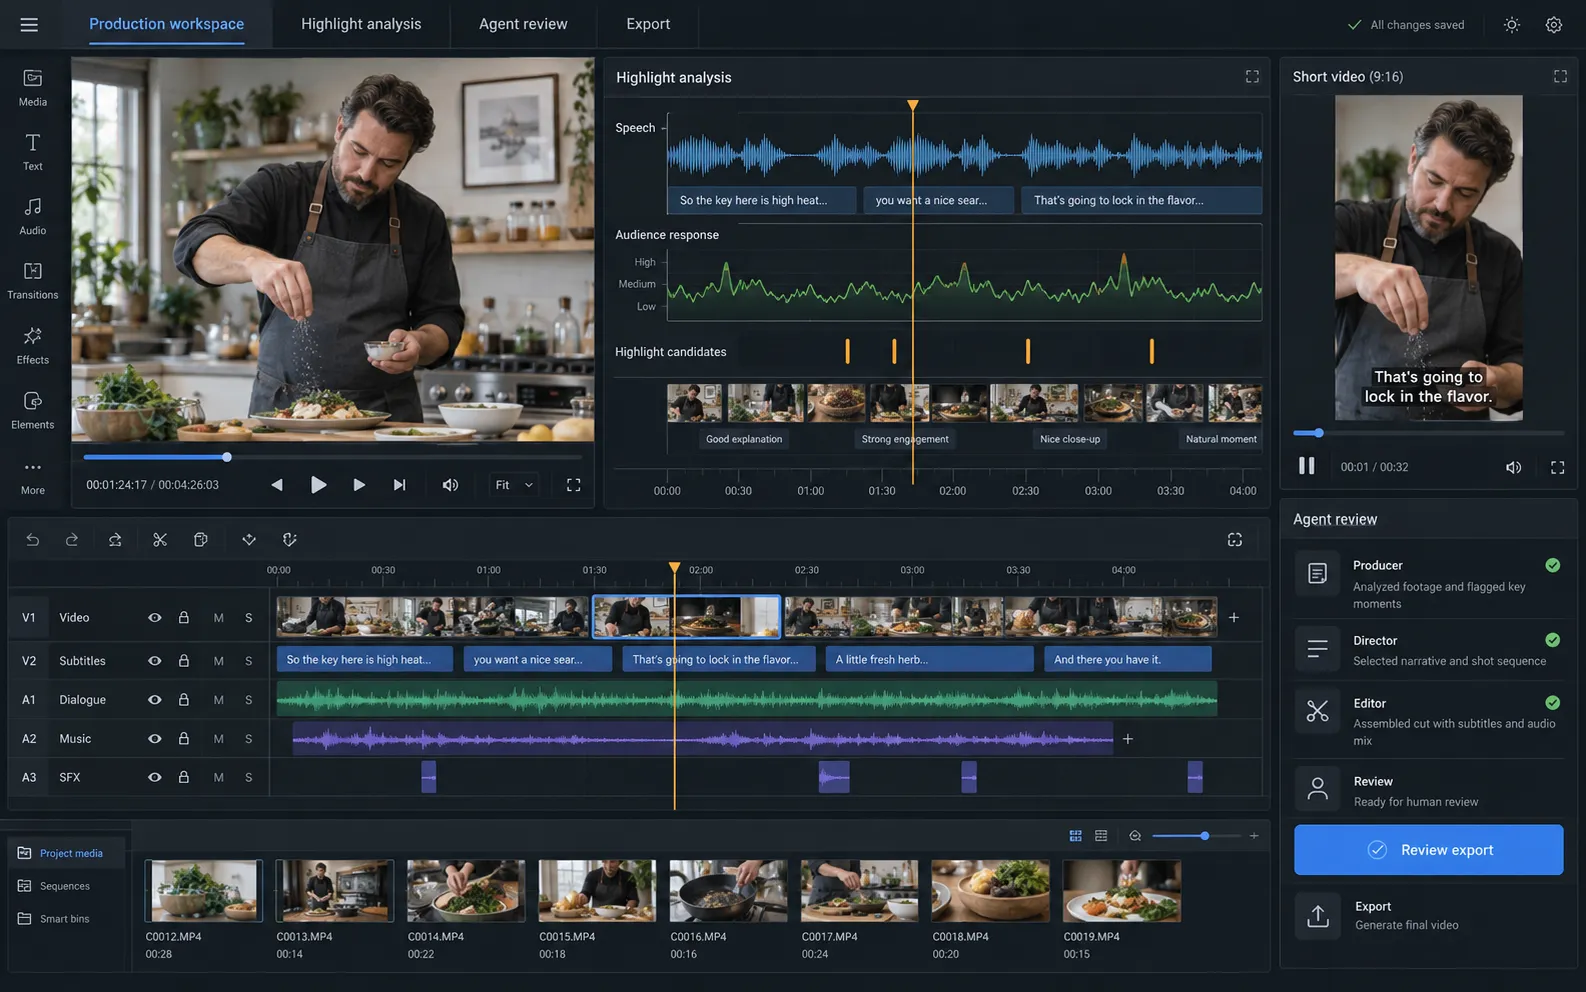Screen dimensions: 1586x992
Task: Select the C0012.MP4 thumbnail
Action: [x=204, y=891]
